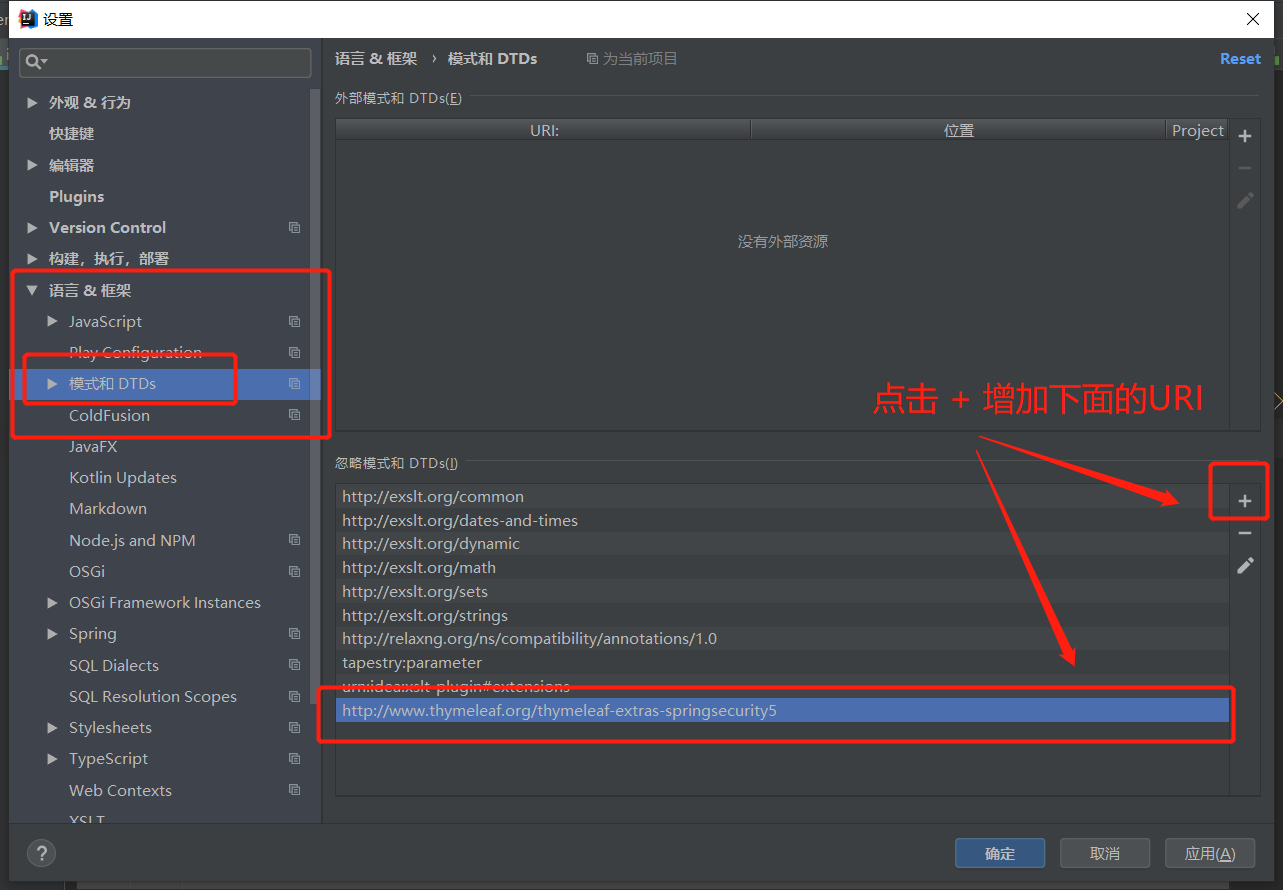Image resolution: width=1283 pixels, height=890 pixels.
Task: Click the search icon in settings search box
Action: (x=36, y=62)
